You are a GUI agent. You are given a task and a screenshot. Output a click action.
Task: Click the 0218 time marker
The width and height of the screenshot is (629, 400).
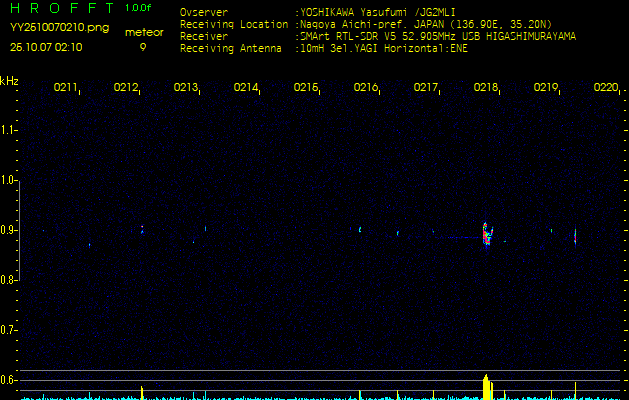pos(486,88)
